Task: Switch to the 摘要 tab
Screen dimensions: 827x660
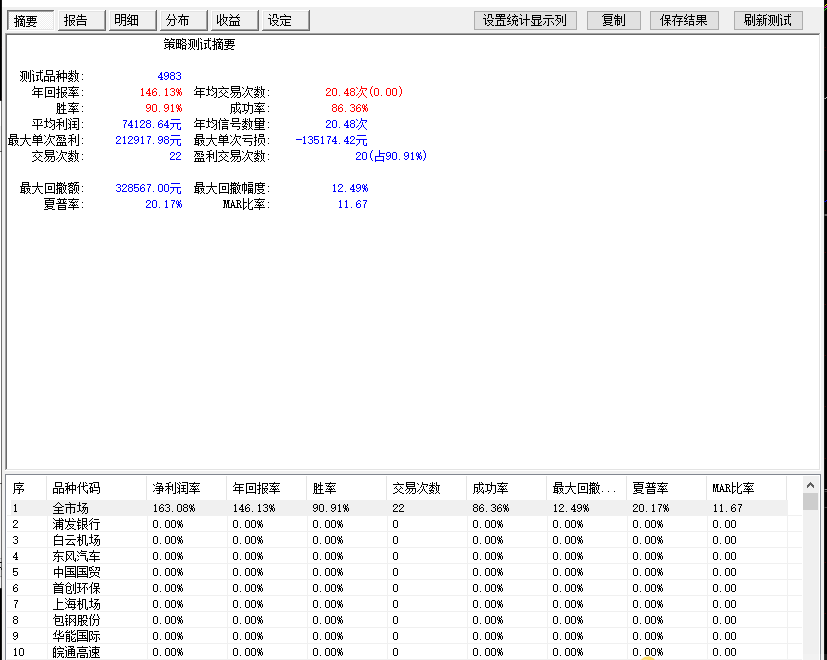Action: [30, 21]
